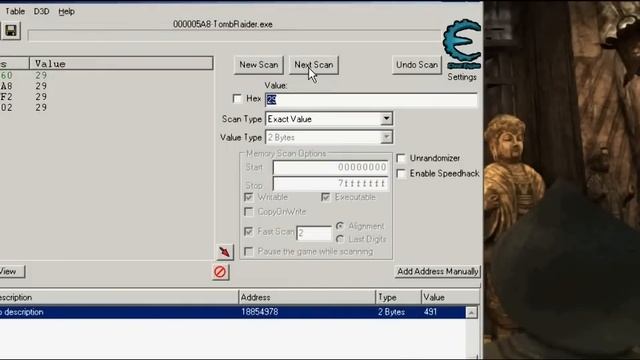The image size is (640, 360).
Task: Click the Description column header
Action: pyautogui.click(x=119, y=297)
